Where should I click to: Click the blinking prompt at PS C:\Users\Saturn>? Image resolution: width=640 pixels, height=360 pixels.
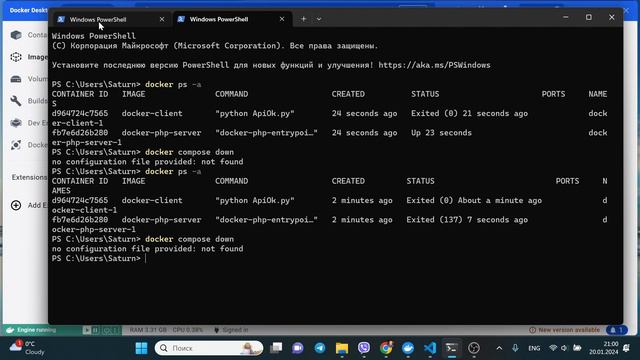pos(145,258)
